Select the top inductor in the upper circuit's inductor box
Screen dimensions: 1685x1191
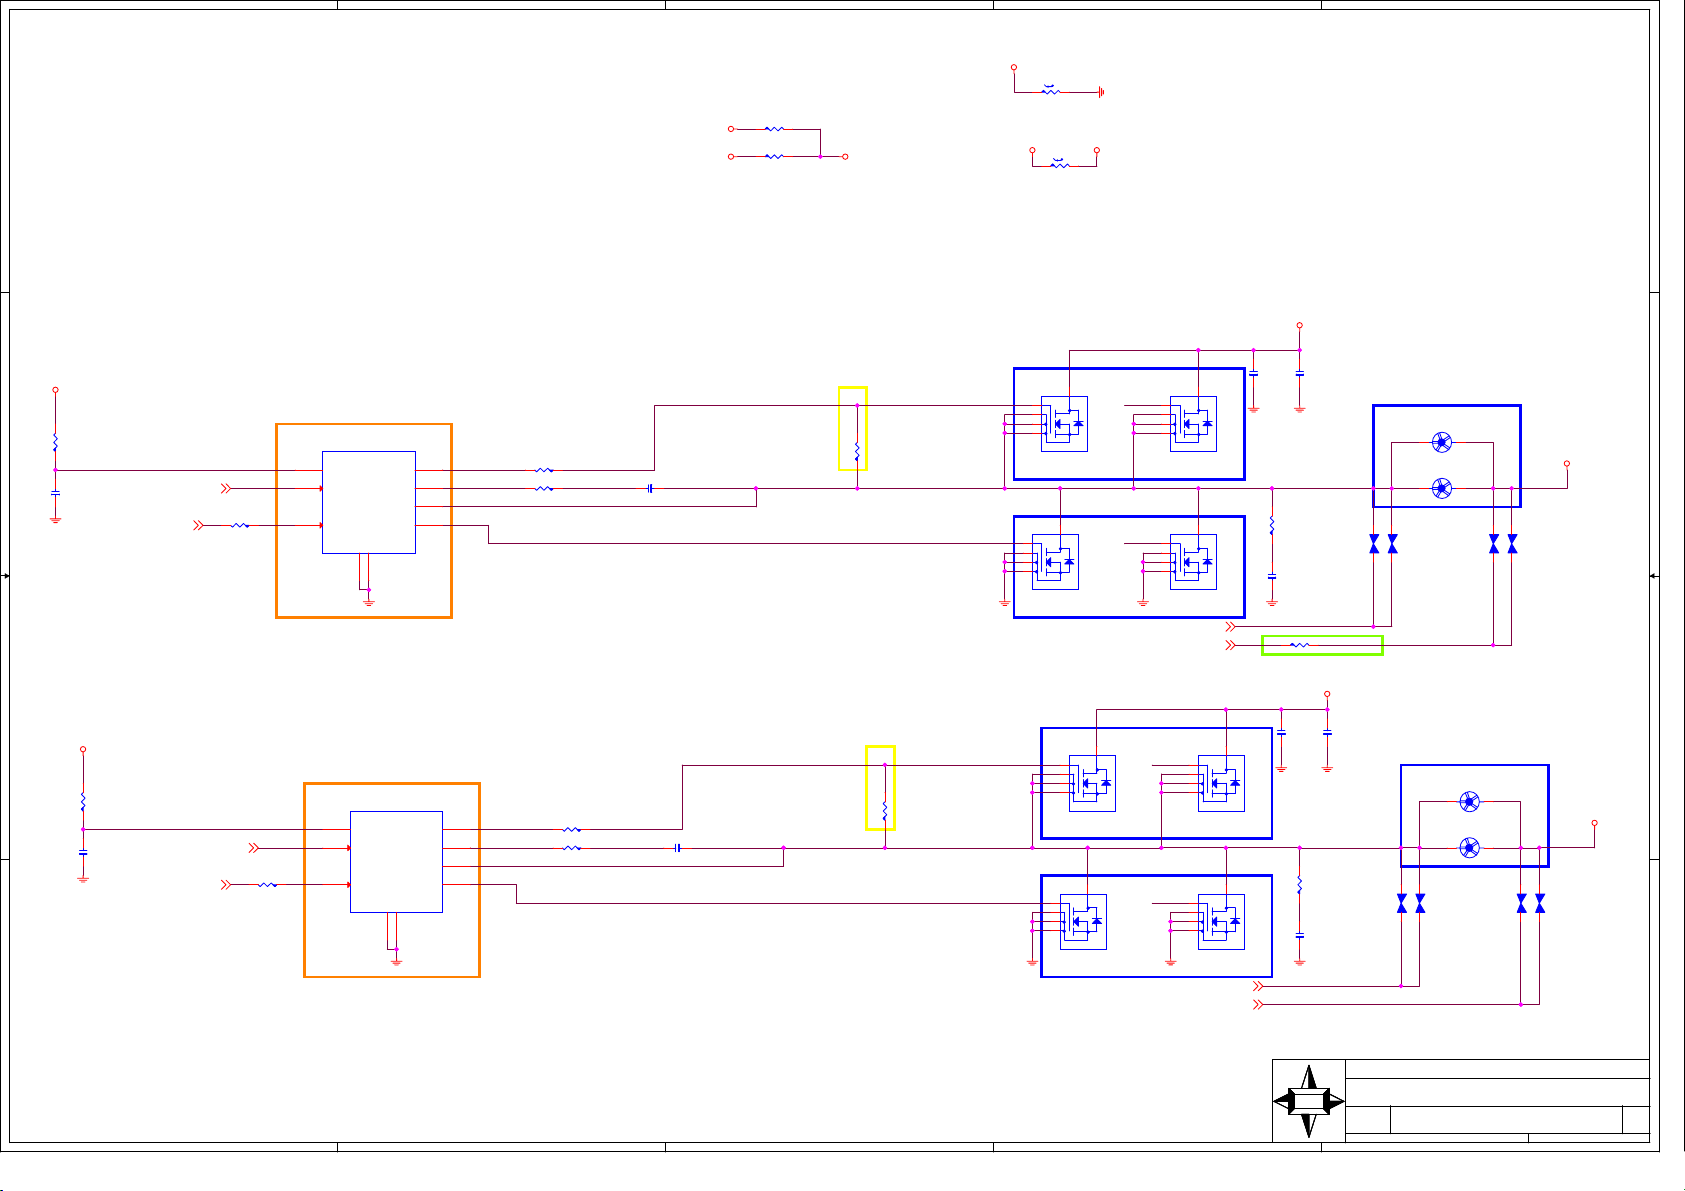point(1441,442)
